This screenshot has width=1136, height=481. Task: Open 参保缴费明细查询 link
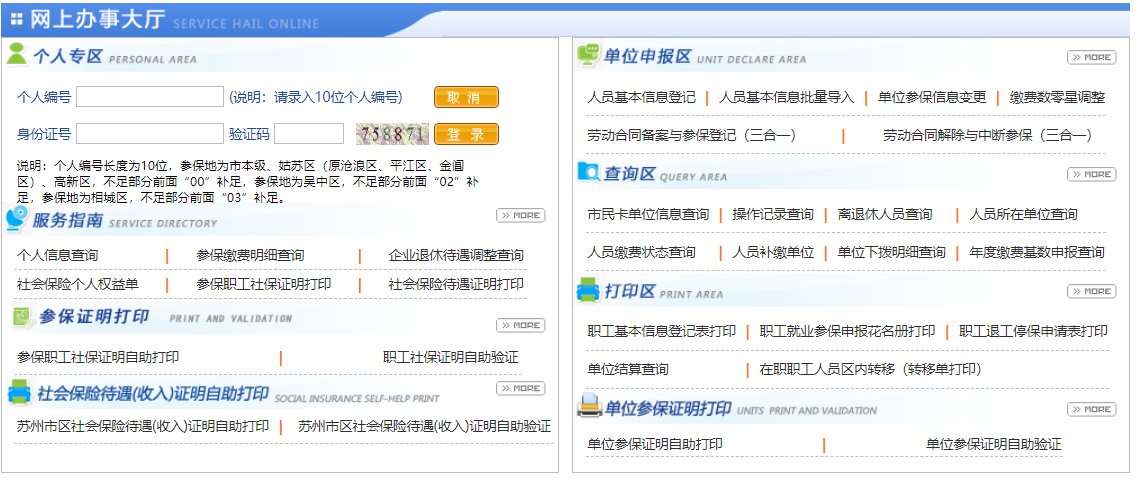click(x=250, y=256)
